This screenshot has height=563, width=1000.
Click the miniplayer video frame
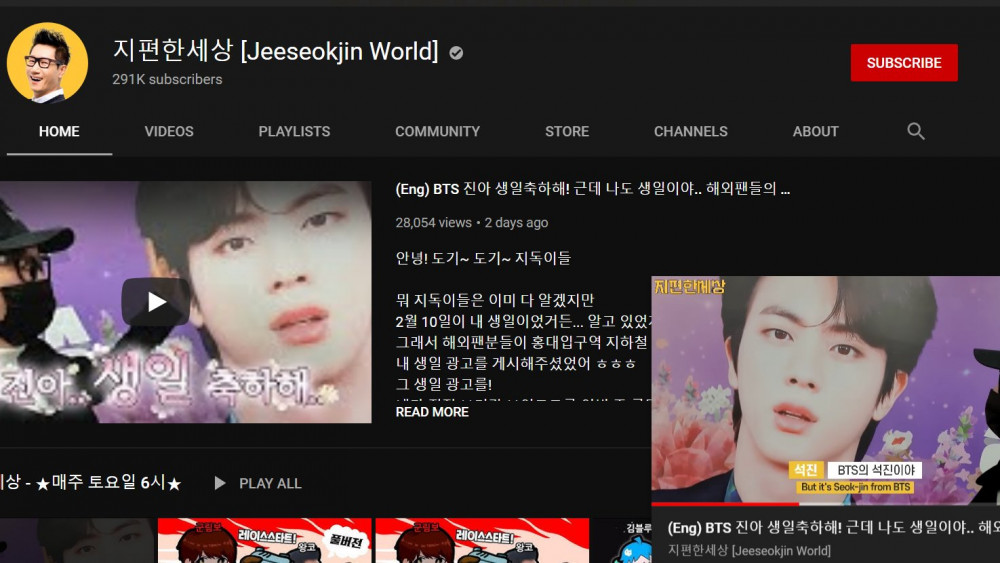click(825, 389)
